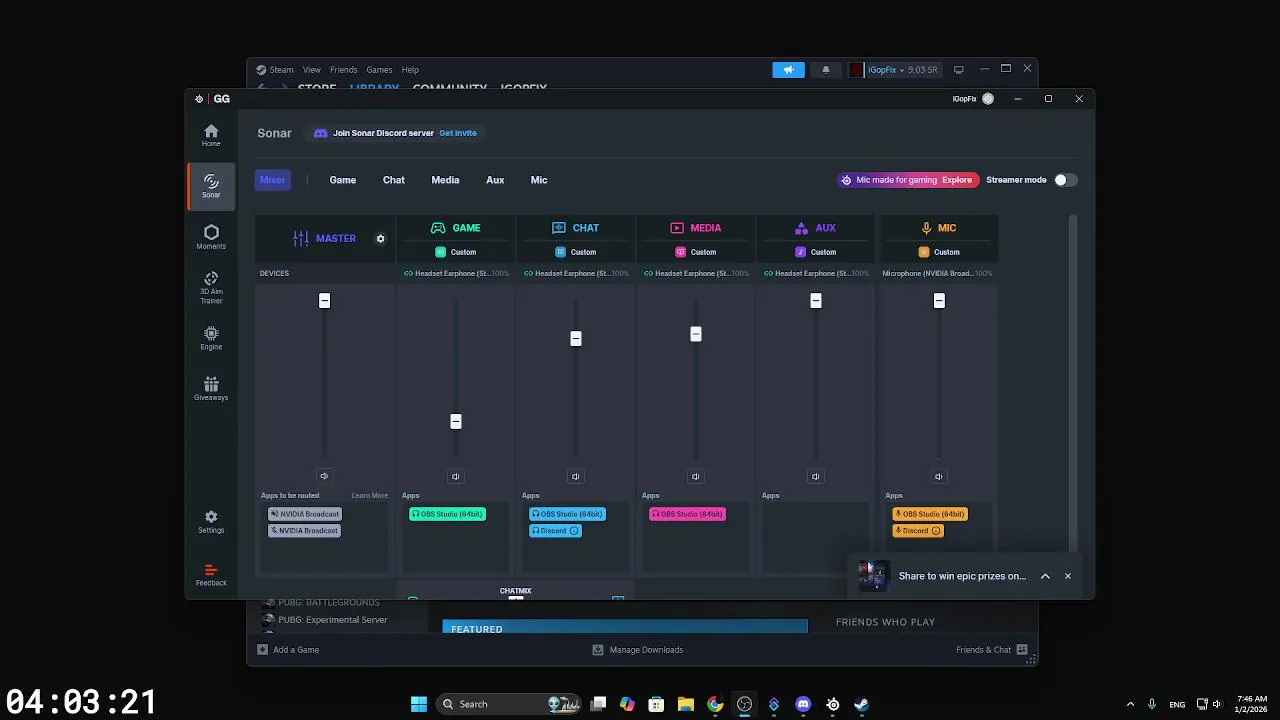Screen dimensions: 1280x720
Task: Open Discord from the taskbar
Action: (803, 704)
